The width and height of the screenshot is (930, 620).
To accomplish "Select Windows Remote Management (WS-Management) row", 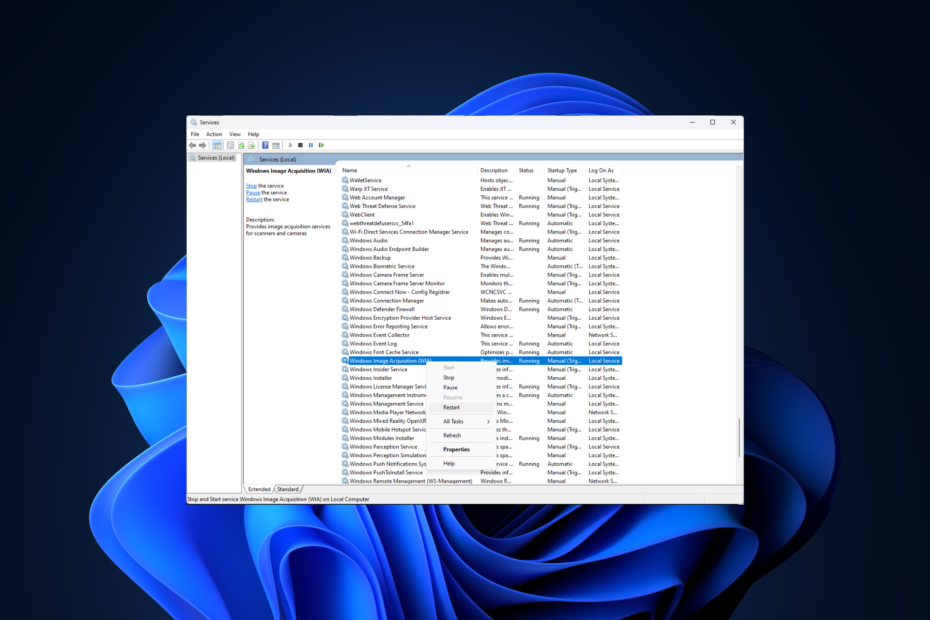I will (x=481, y=481).
